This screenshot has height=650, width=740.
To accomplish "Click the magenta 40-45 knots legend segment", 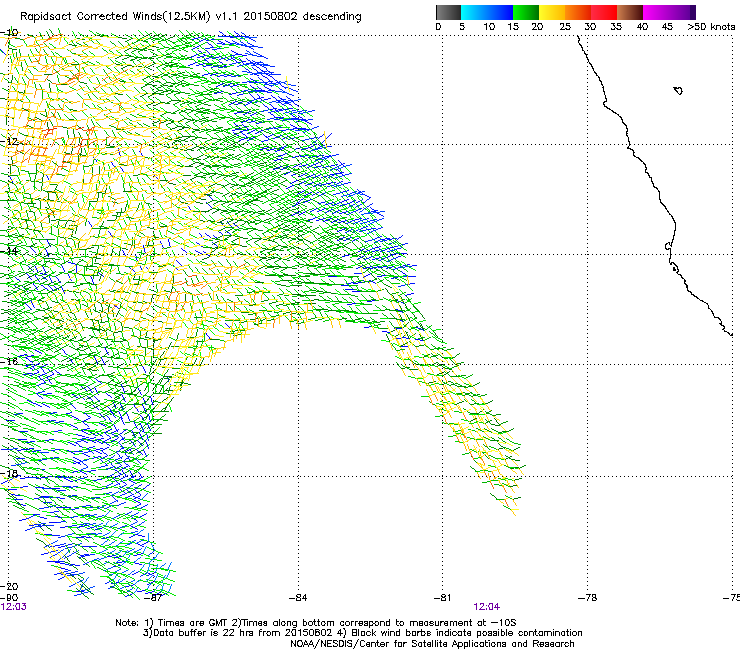I will pyautogui.click(x=656, y=12).
